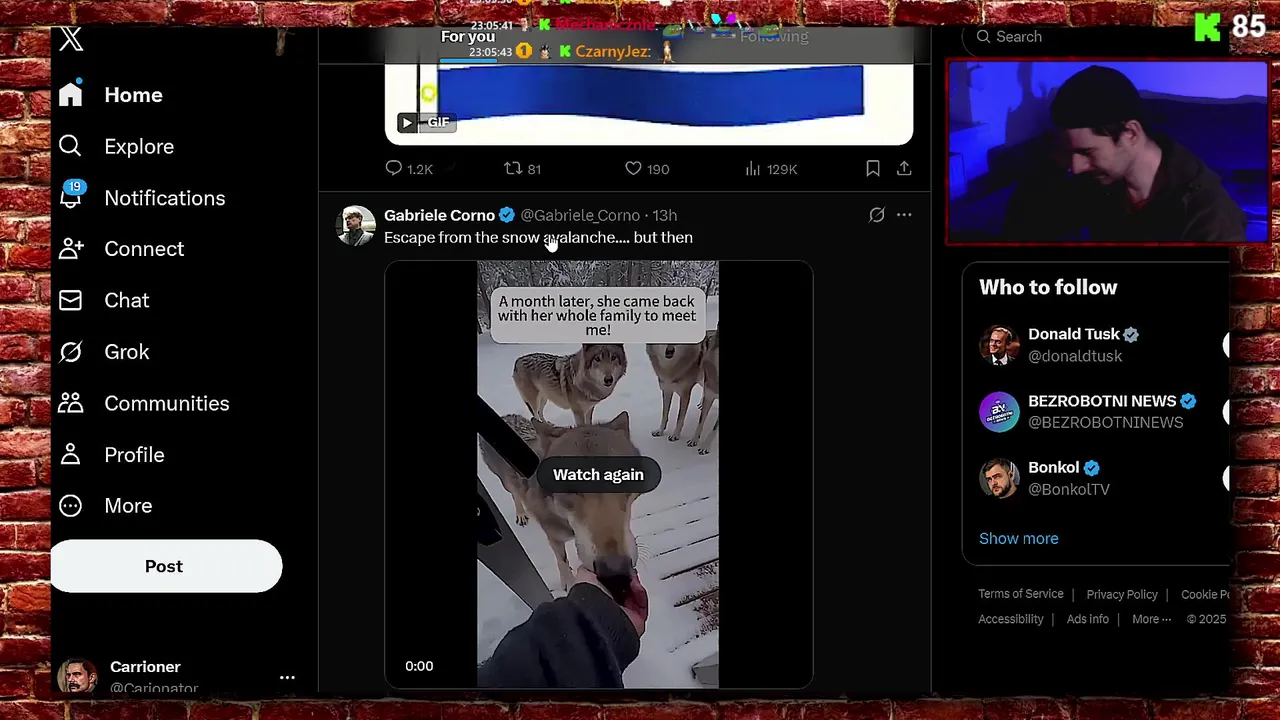Click the GIF play button
1280x720 pixels.
point(406,122)
